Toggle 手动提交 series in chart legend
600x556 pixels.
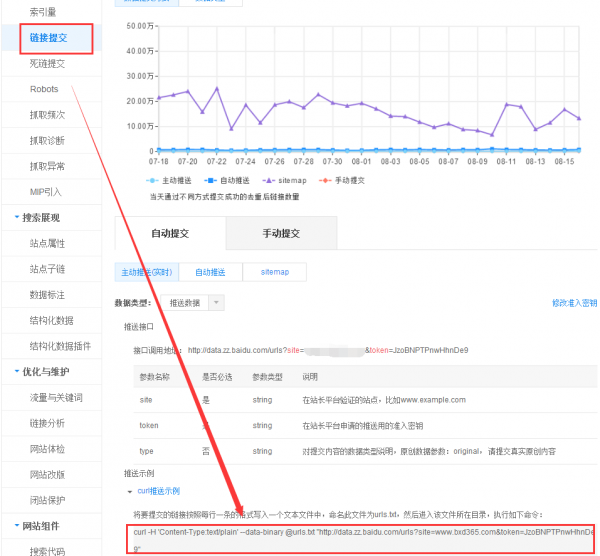[x=342, y=180]
